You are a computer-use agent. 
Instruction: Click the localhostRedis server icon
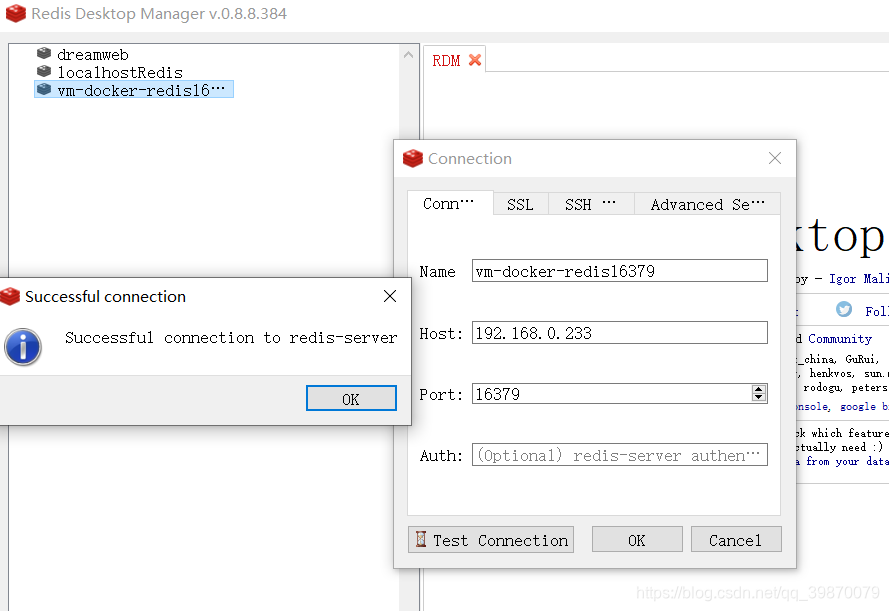click(x=44, y=71)
